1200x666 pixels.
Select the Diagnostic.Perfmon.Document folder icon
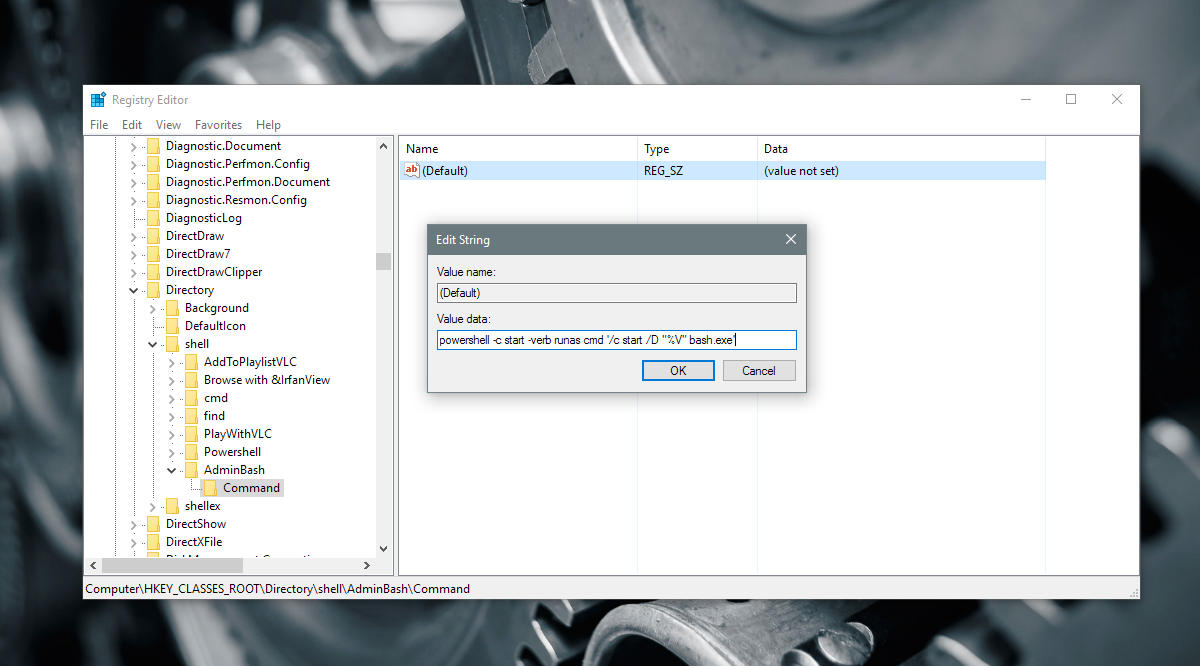(x=153, y=182)
